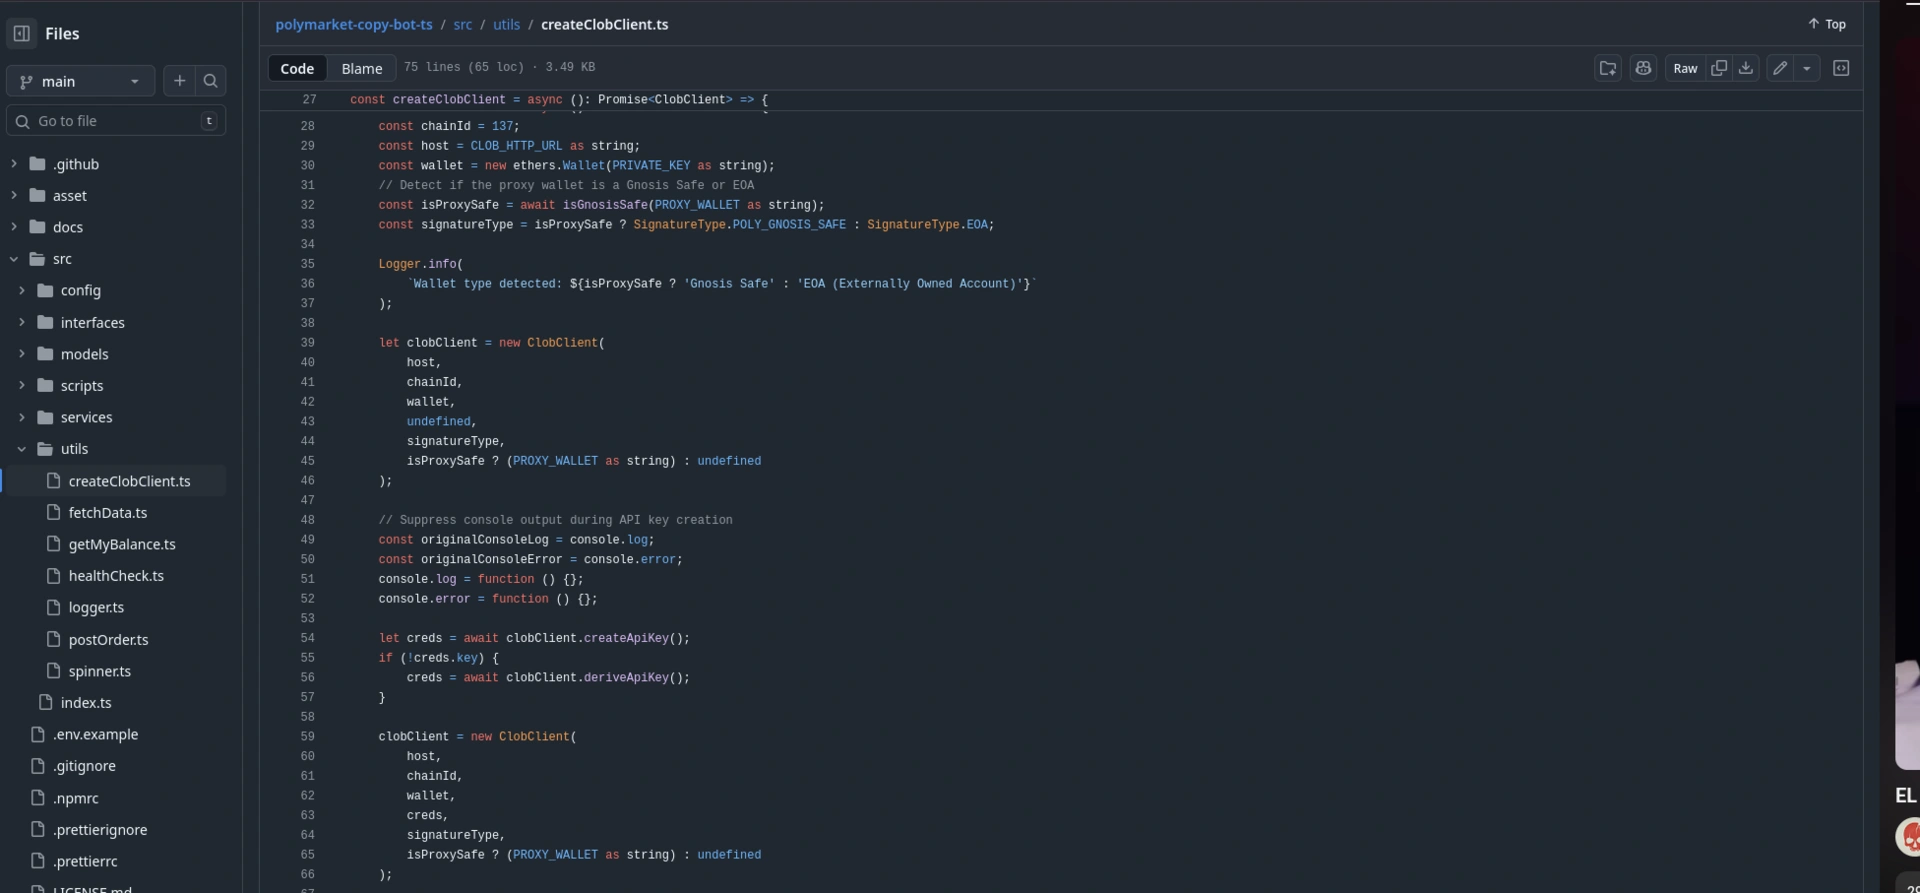
Task: Click the sticky line 27 header
Action: coord(1061,100)
